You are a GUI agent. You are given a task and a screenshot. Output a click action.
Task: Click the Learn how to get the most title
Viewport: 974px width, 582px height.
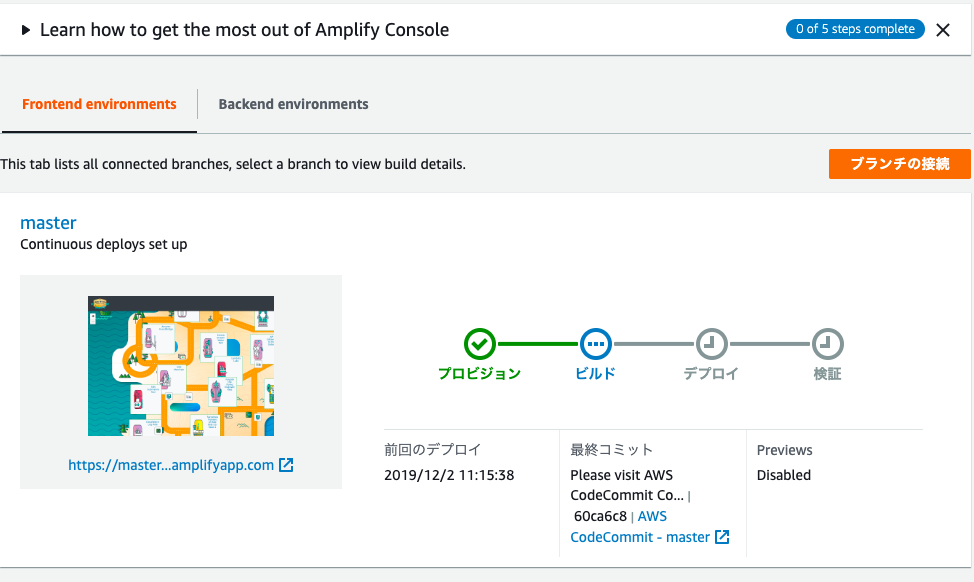[244, 30]
